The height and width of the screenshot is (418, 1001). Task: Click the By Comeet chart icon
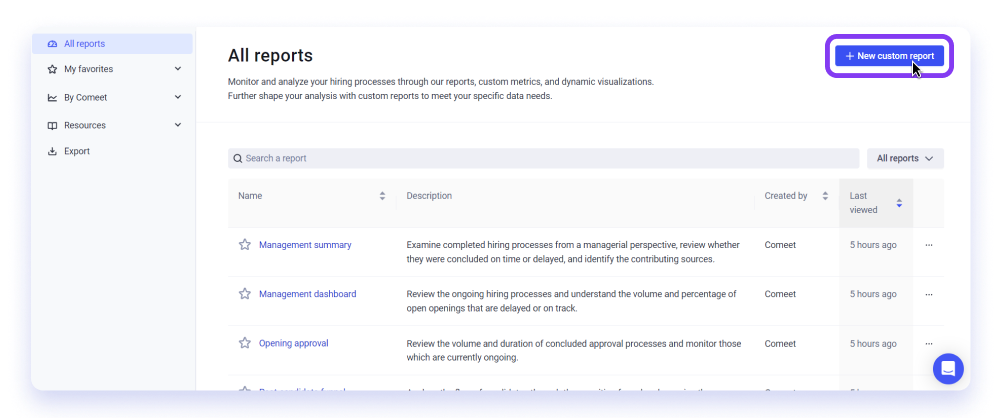pyautogui.click(x=52, y=98)
